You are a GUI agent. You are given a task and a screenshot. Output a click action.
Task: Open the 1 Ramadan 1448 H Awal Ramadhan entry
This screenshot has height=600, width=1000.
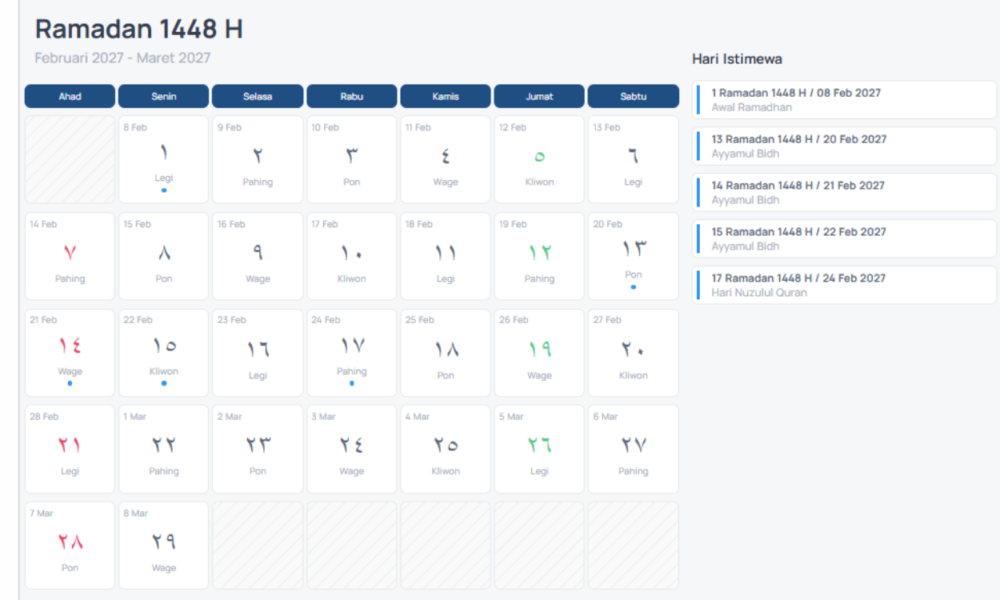(x=844, y=99)
